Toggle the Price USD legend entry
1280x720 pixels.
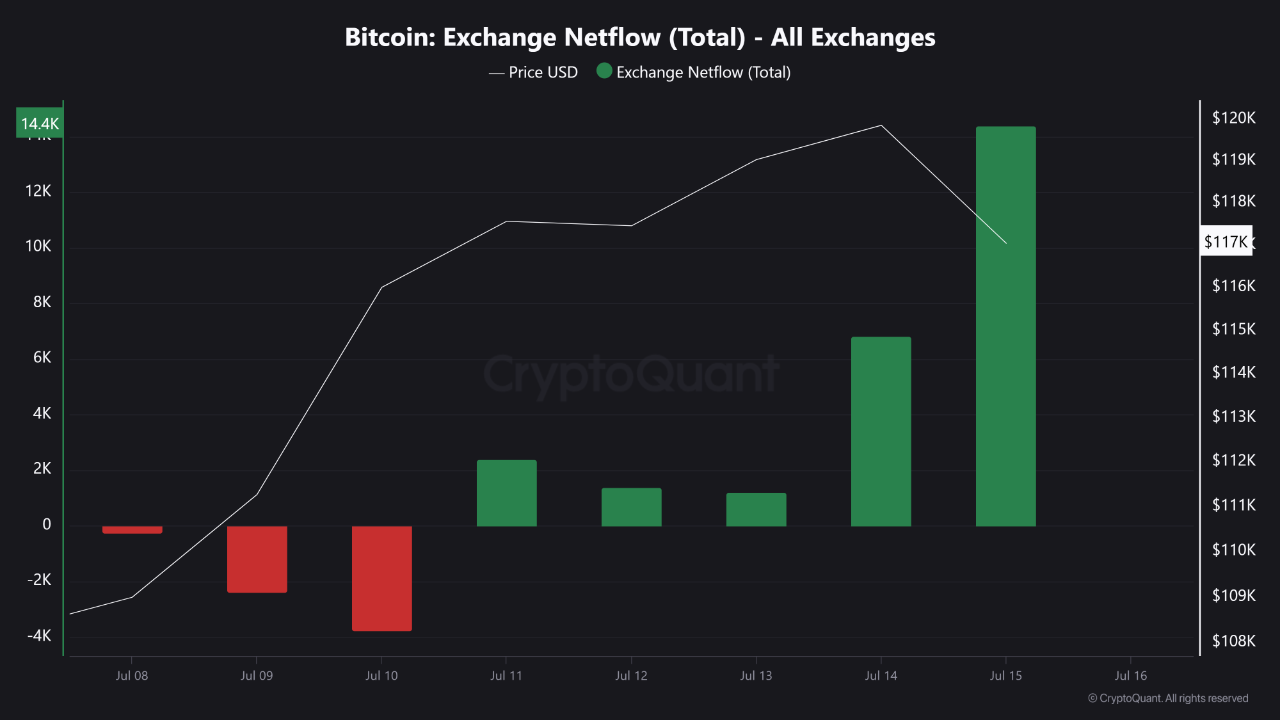click(x=533, y=72)
